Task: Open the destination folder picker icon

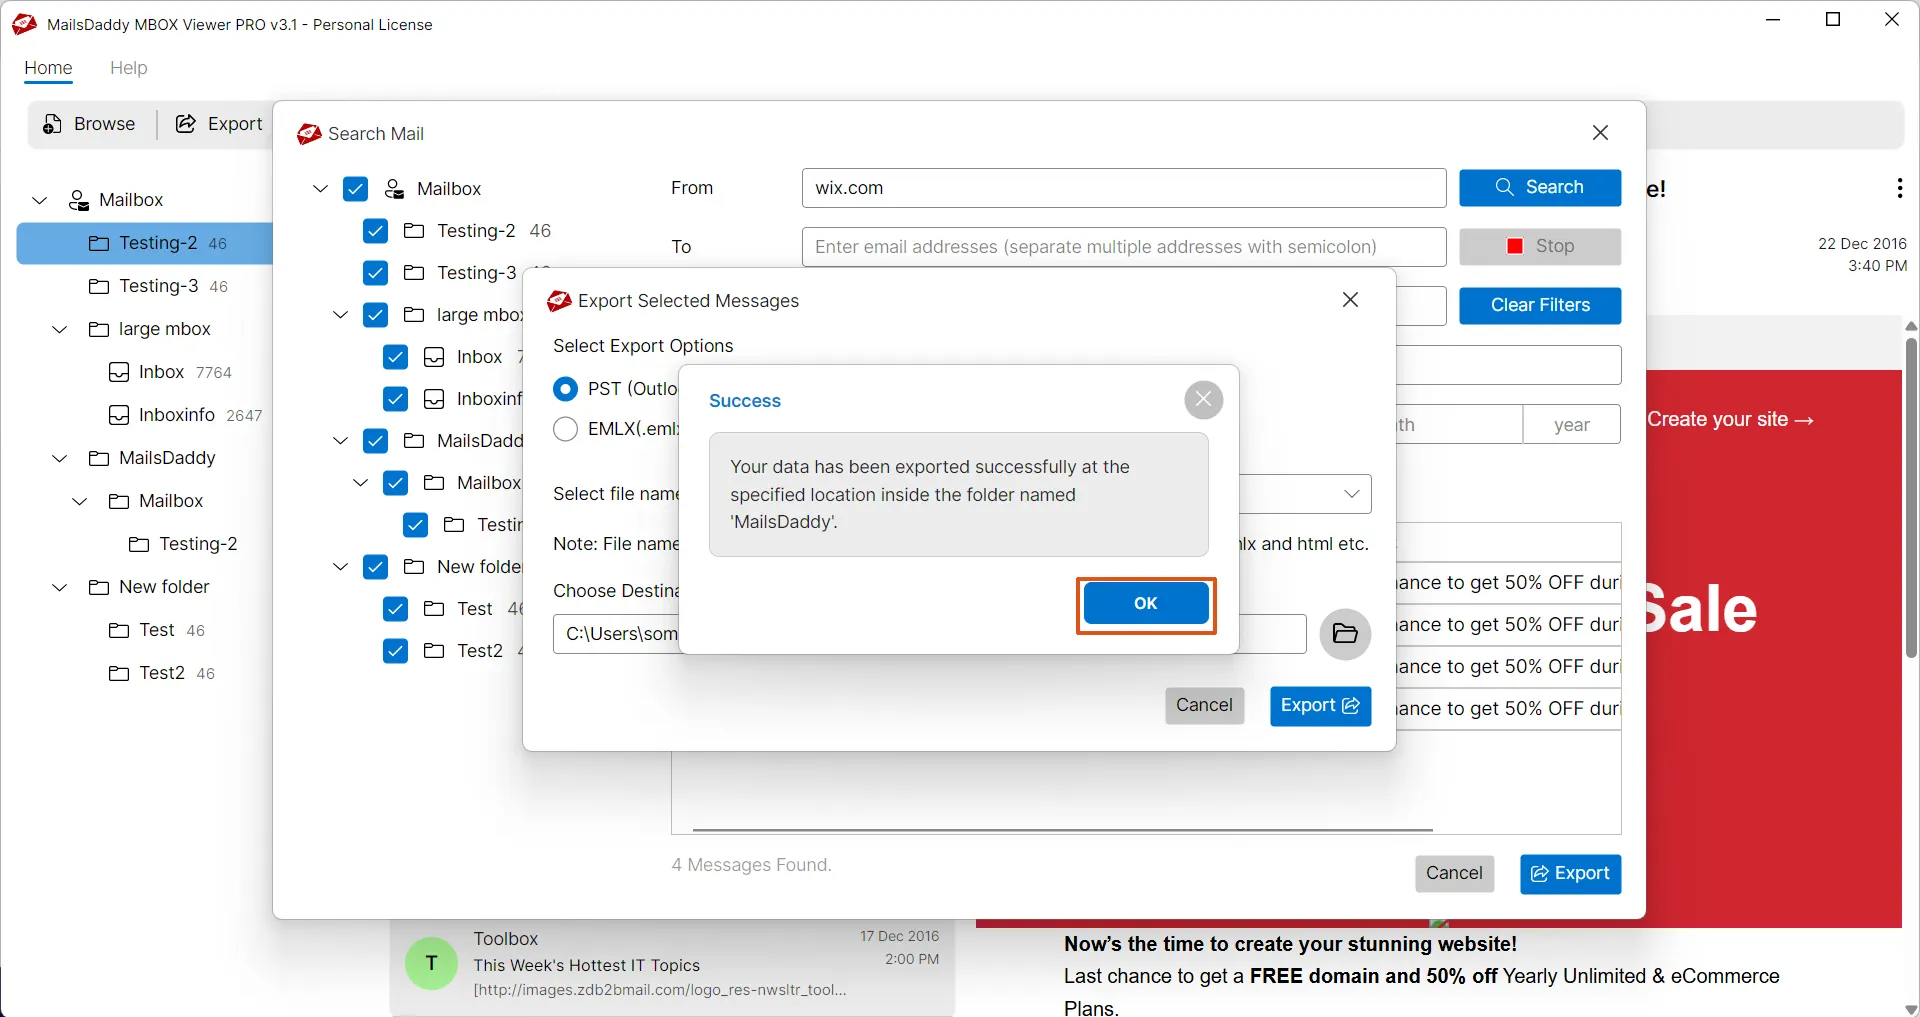Action: pos(1345,634)
